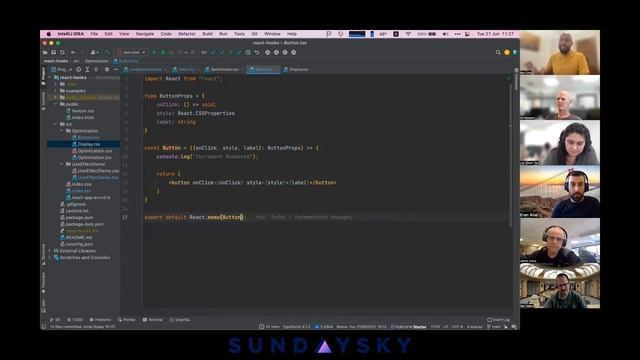This screenshot has width=640, height=360.
Task: Open the Git menu
Action: [254, 34]
